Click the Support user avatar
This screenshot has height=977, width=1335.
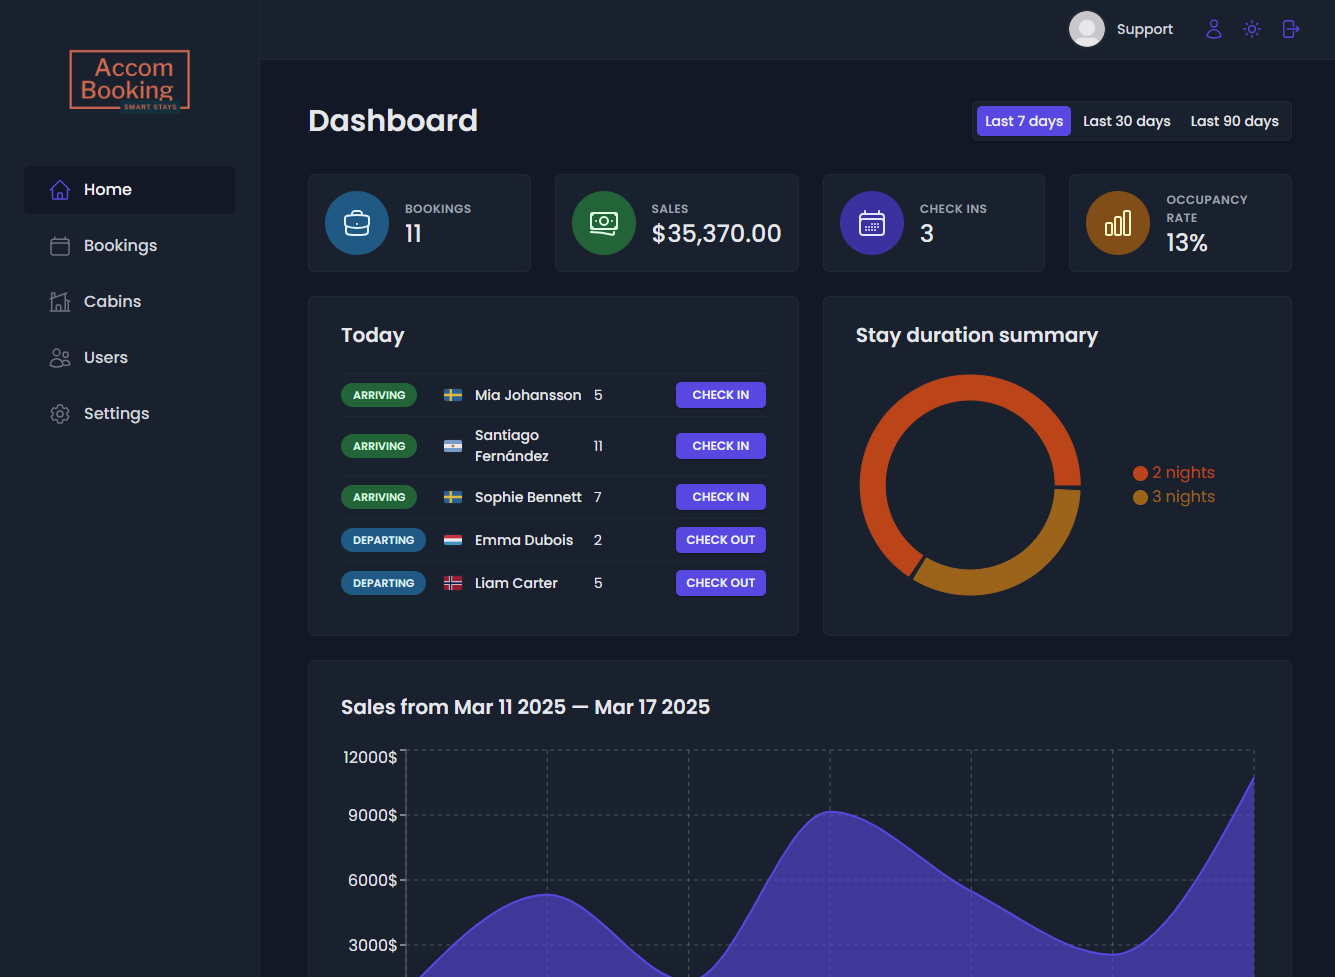click(1087, 29)
